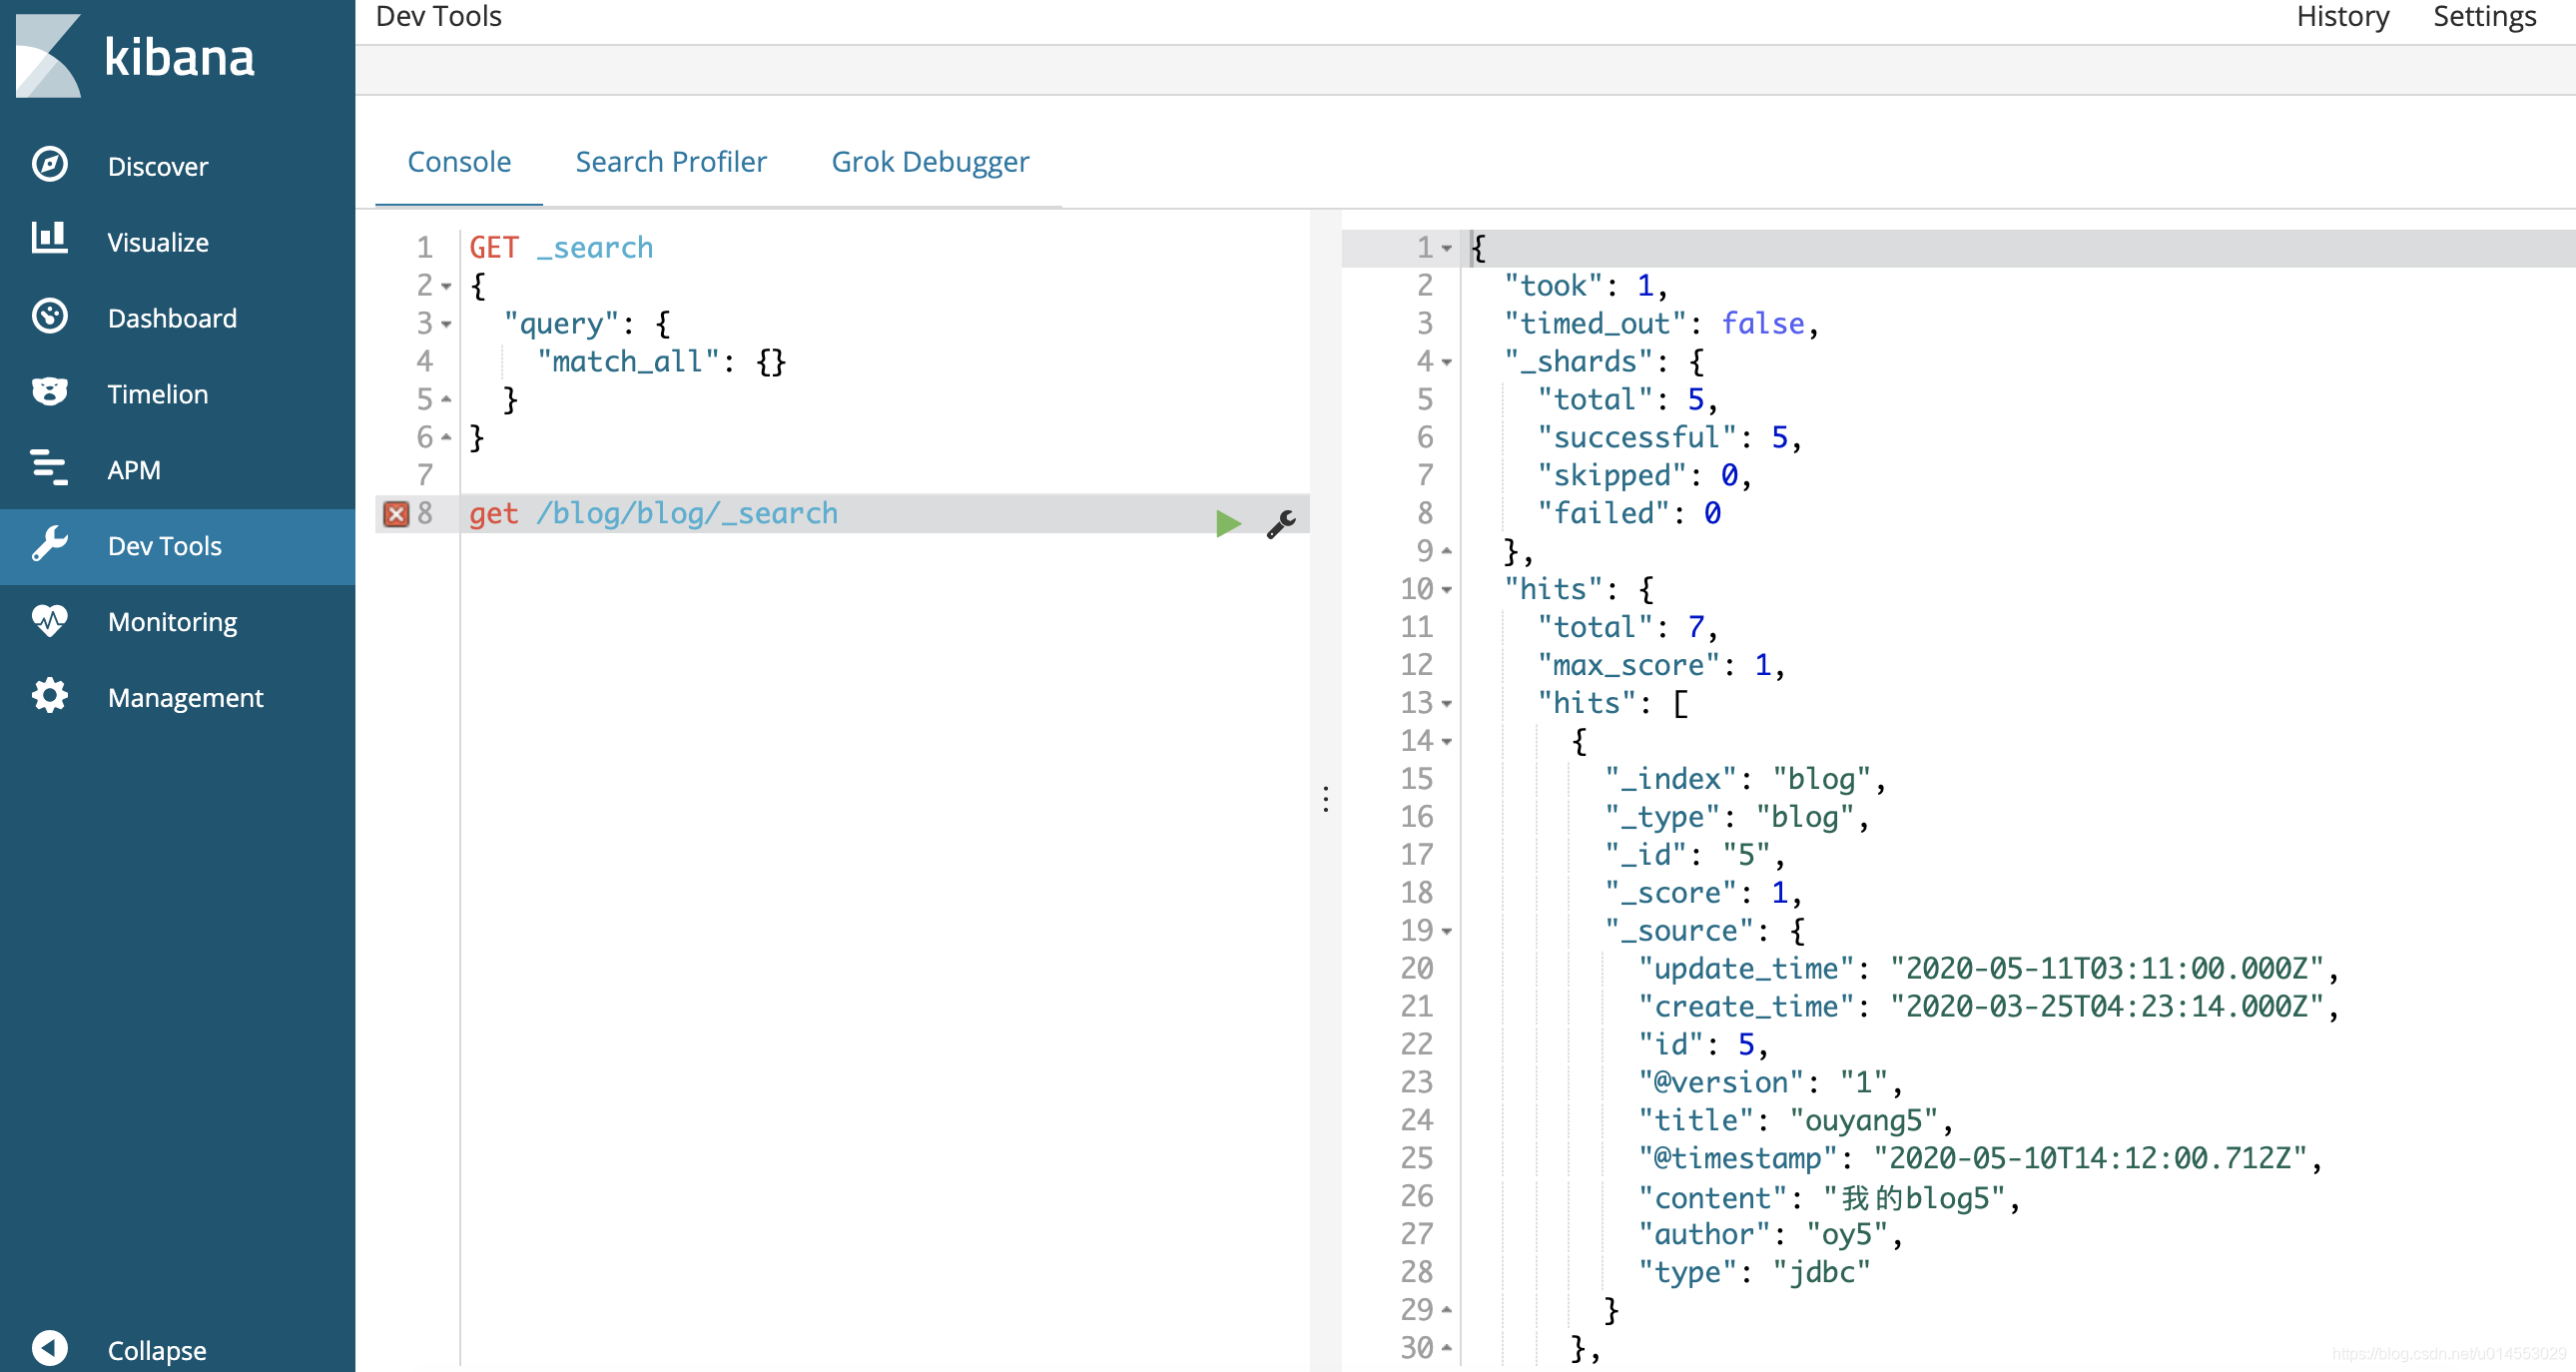Open Timelion via the bear face icon
Viewport: 2576px width, 1372px height.
(49, 392)
